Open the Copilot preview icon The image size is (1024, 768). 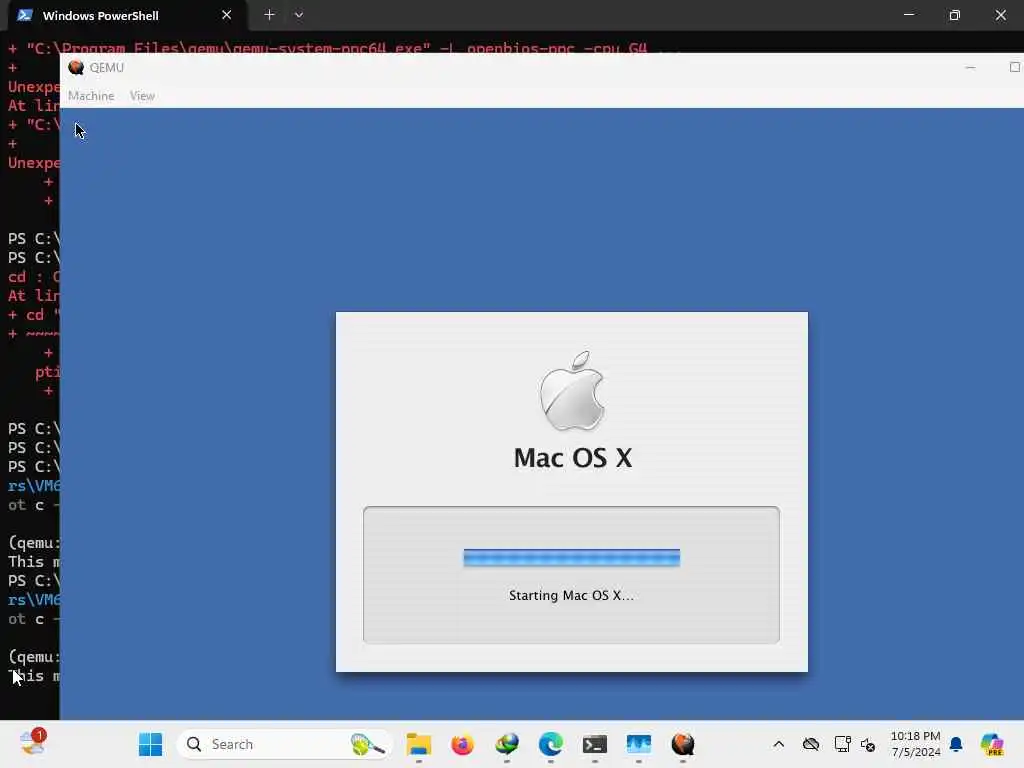pos(992,744)
